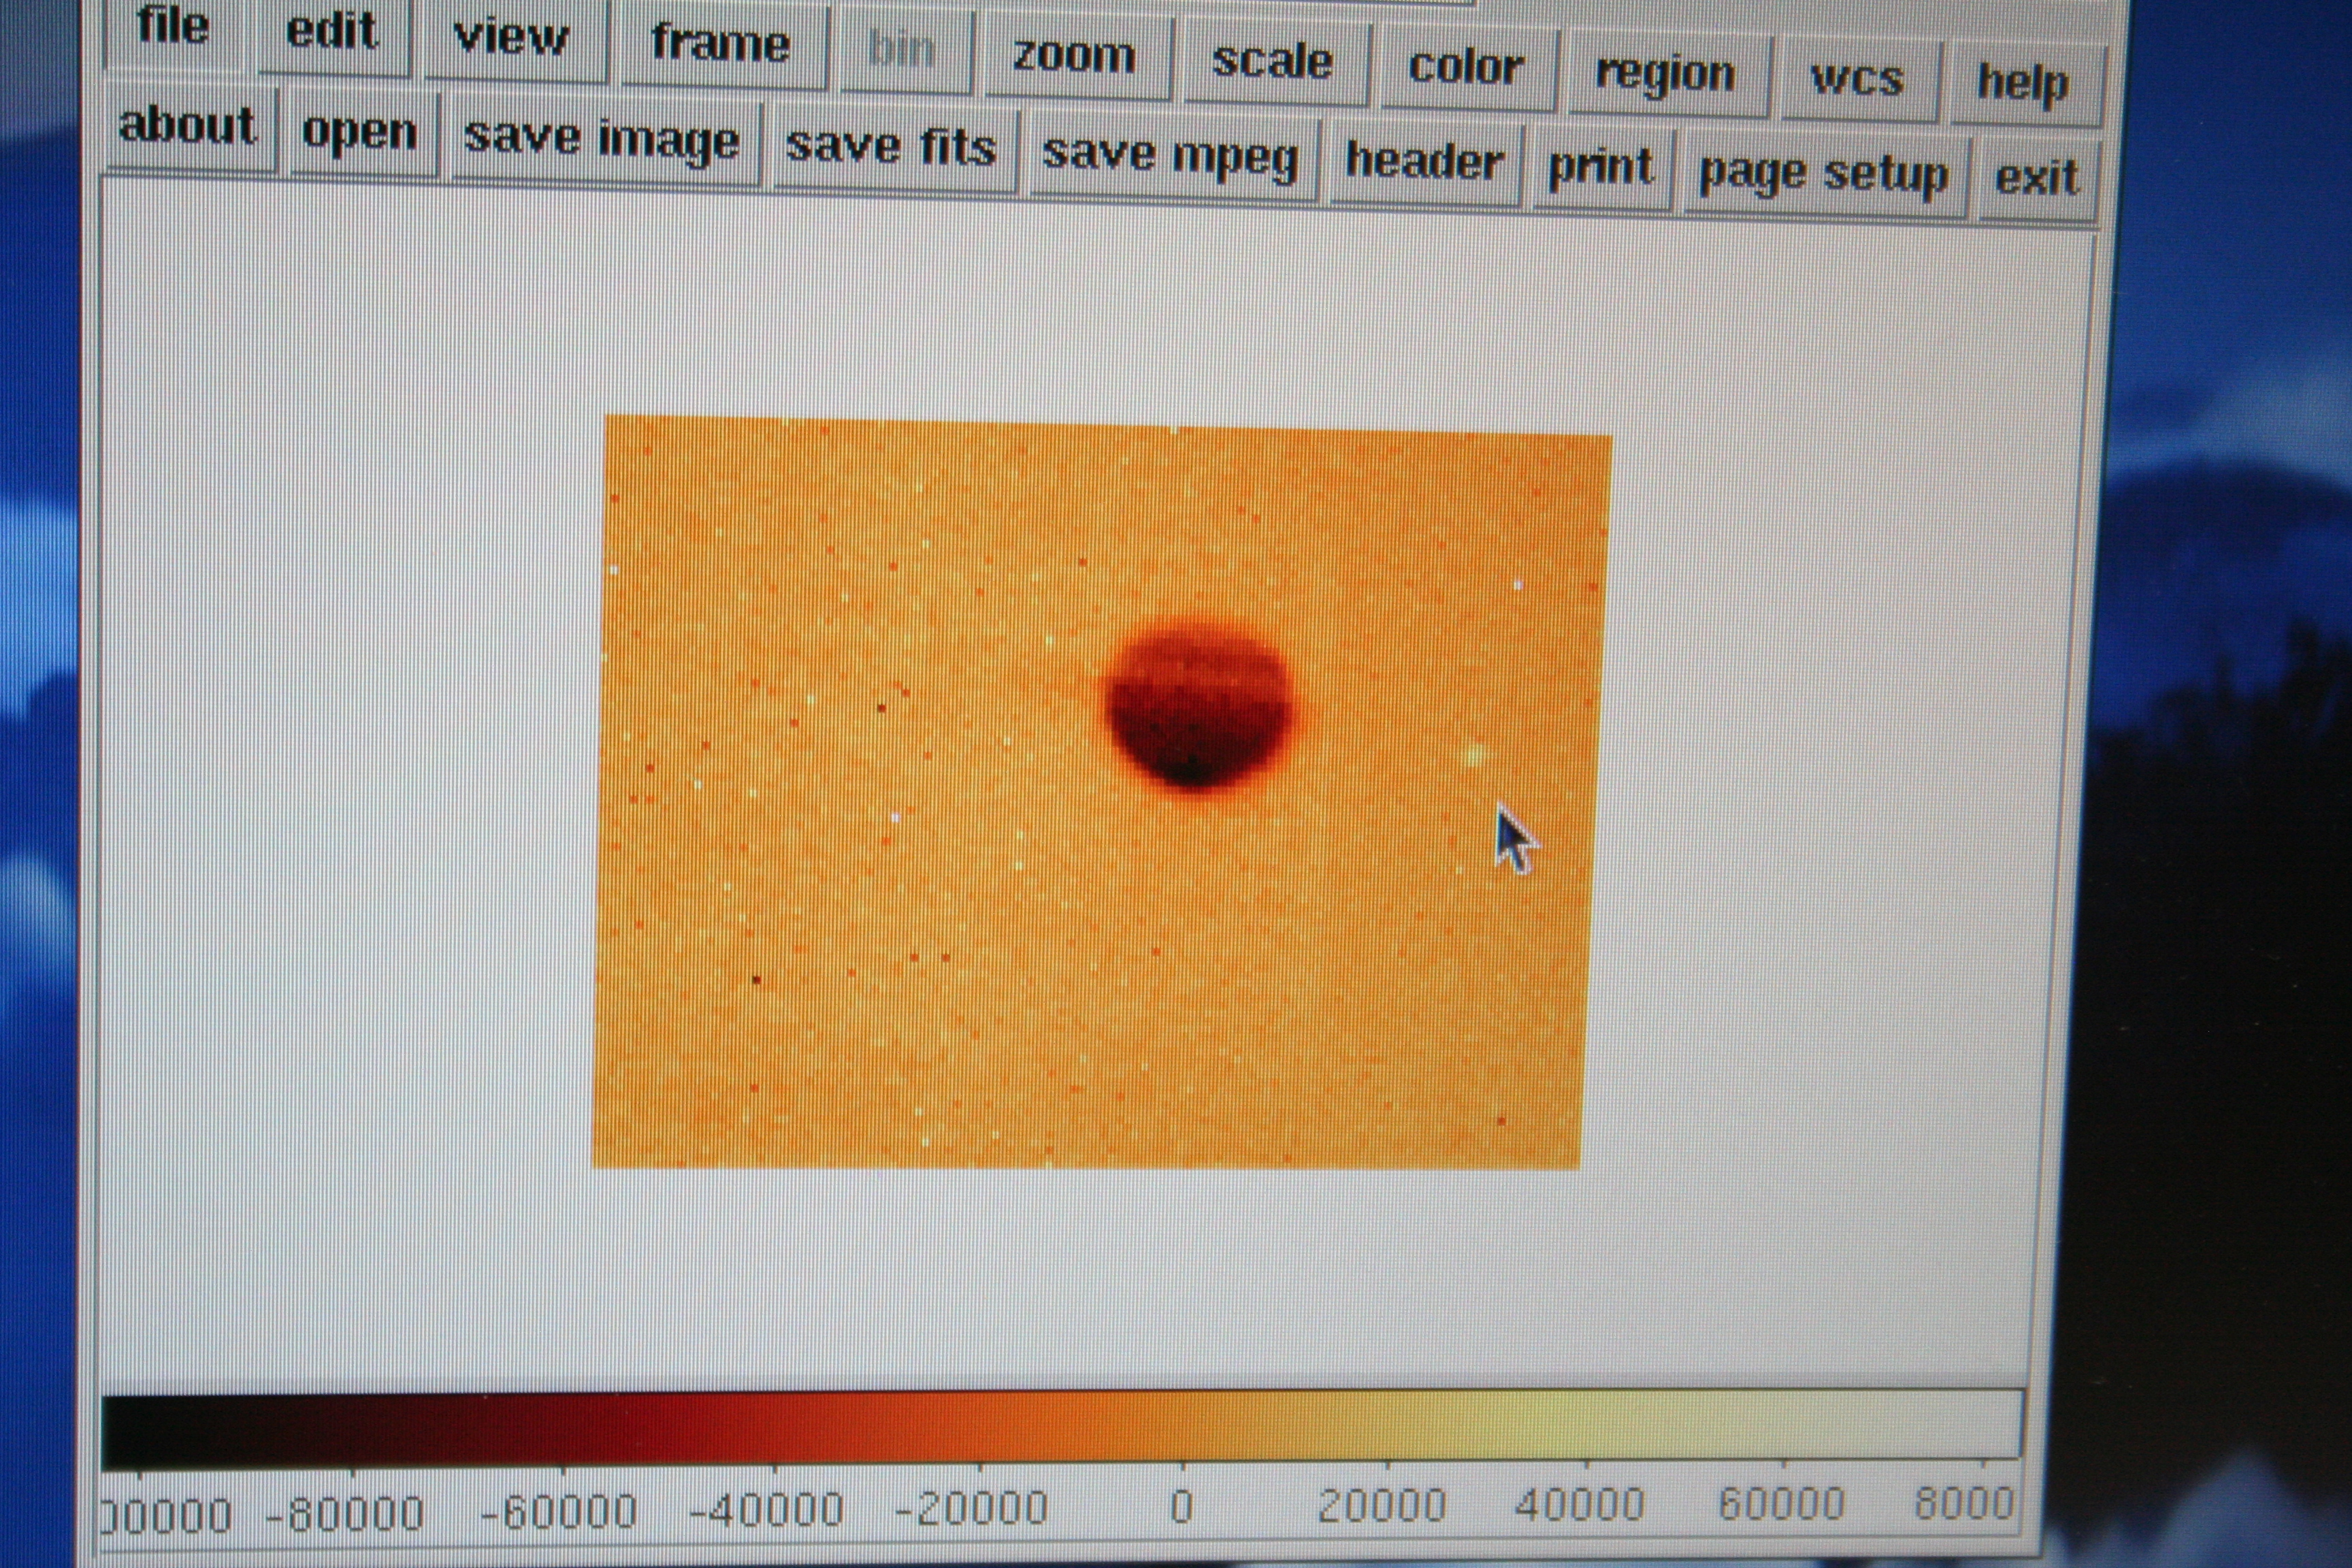This screenshot has height=1568, width=2352.
Task: Show the FITS header
Action: (1426, 163)
